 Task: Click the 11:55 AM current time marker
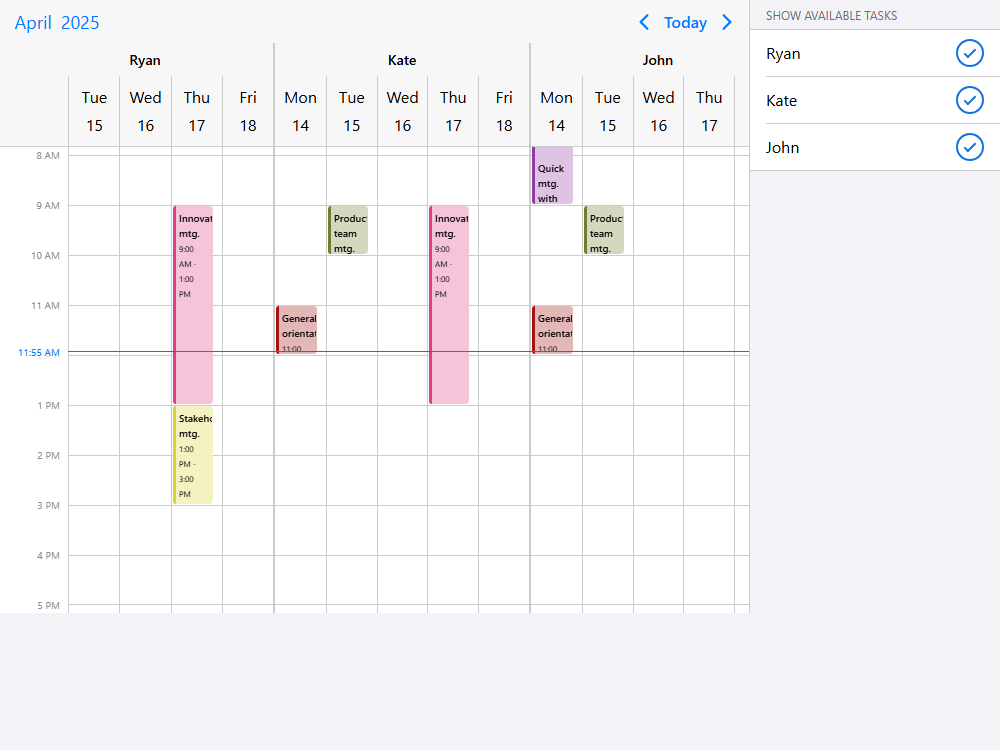pos(39,353)
